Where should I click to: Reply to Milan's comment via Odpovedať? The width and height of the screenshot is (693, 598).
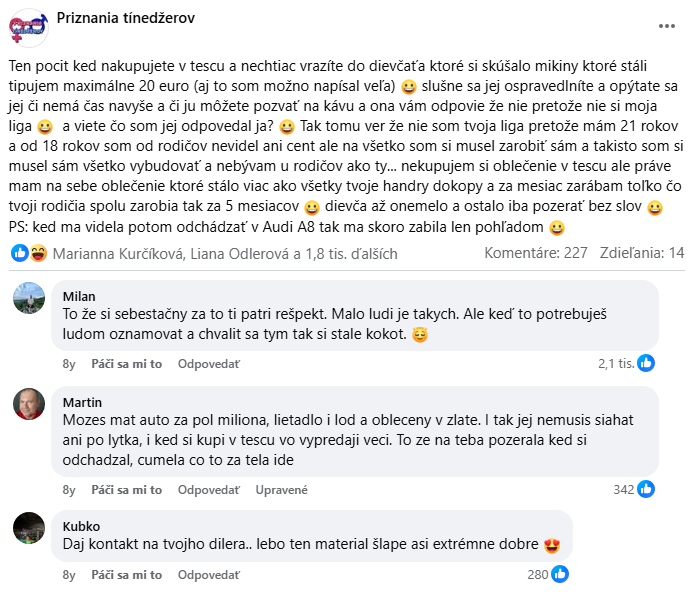[209, 364]
